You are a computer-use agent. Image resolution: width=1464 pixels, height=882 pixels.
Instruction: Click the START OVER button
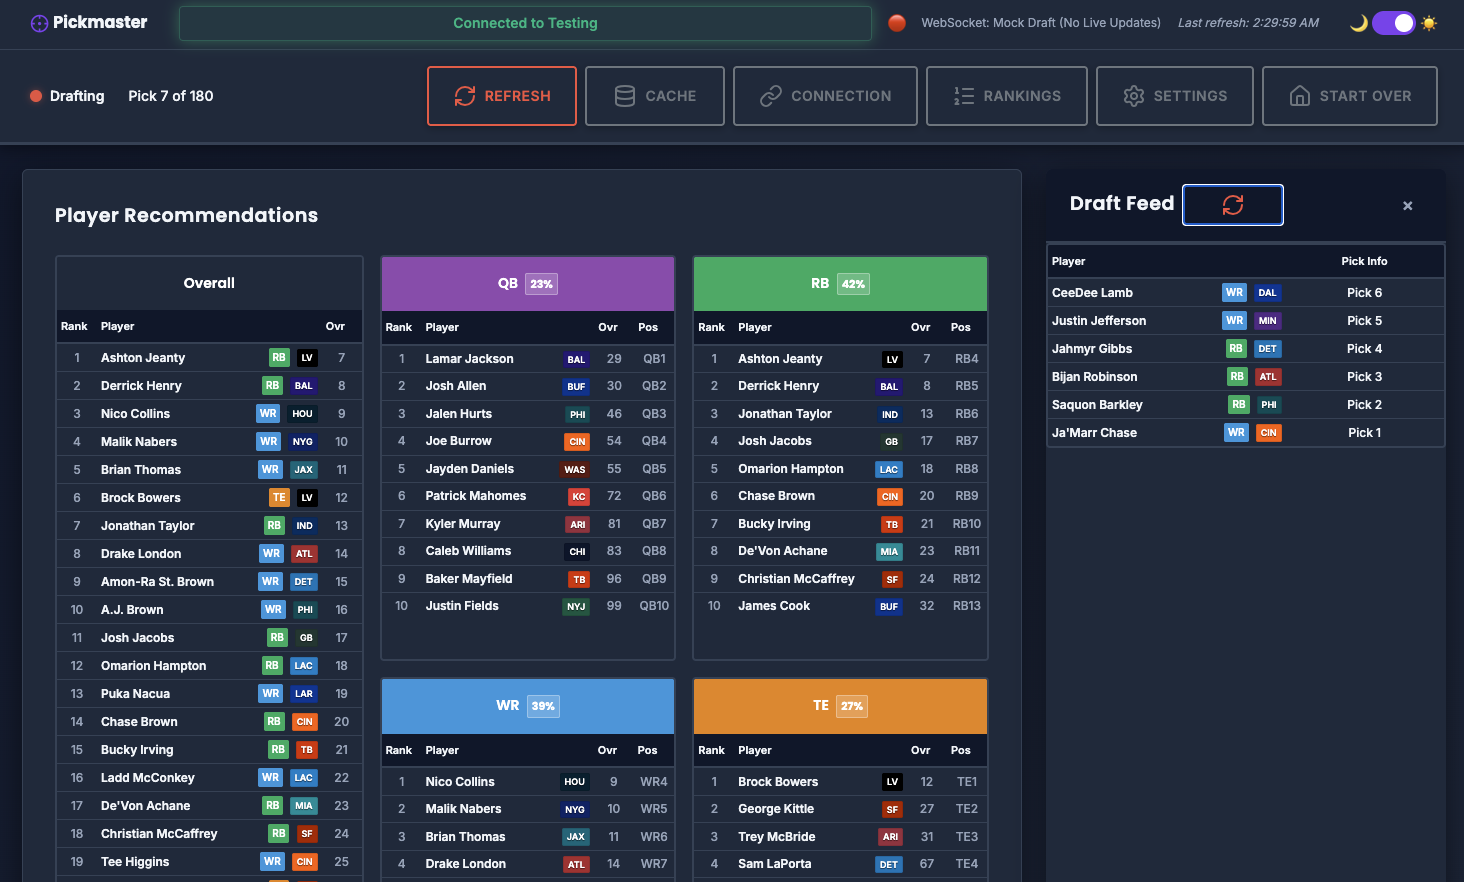pos(1349,95)
